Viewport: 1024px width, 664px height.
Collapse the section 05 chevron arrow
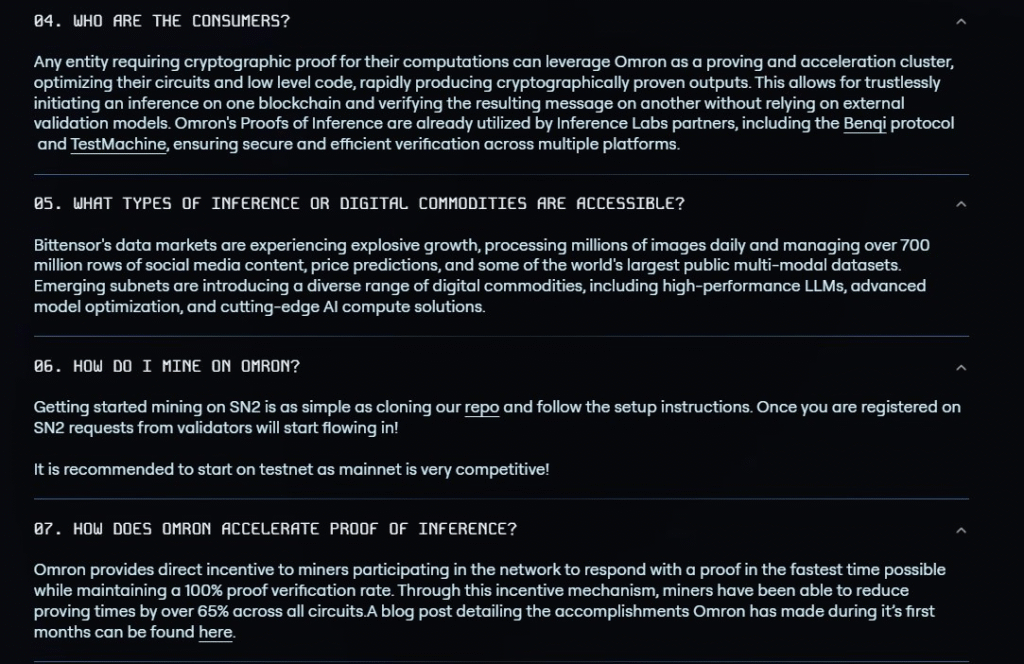pos(961,204)
